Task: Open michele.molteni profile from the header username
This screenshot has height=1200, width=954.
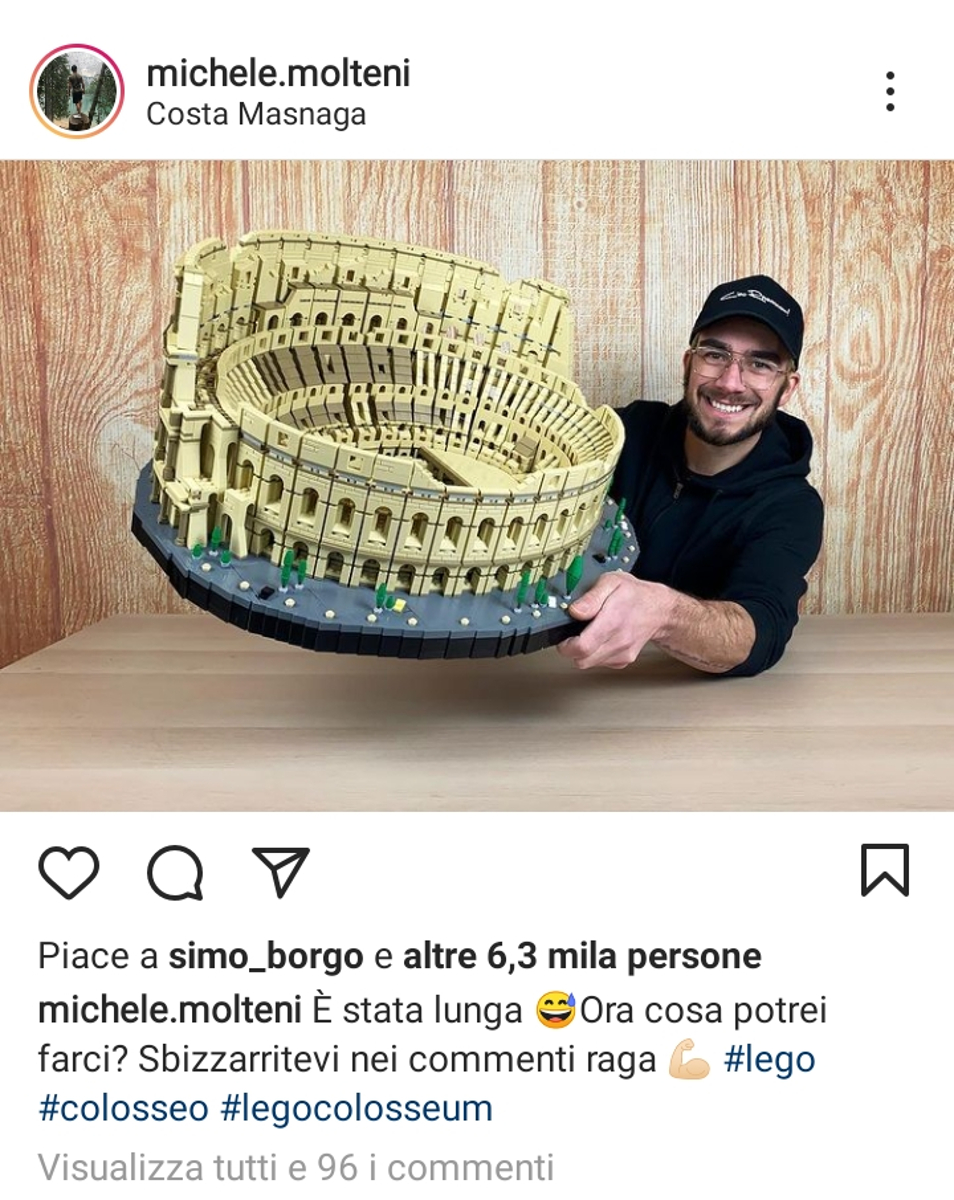Action: [278, 73]
